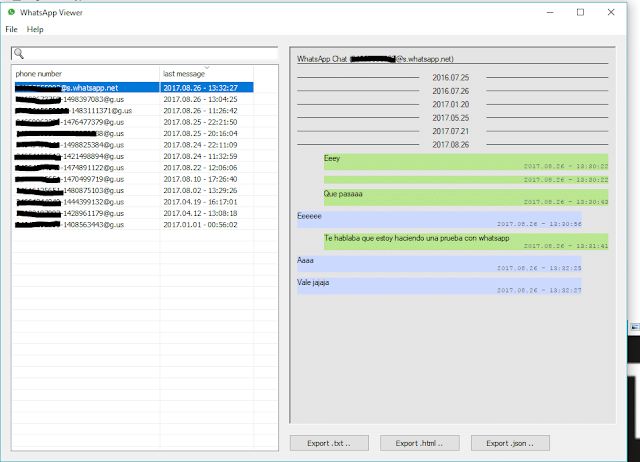The height and width of the screenshot is (462, 640).
Task: Maximize the WhatsApp Viewer window
Action: click(580, 12)
